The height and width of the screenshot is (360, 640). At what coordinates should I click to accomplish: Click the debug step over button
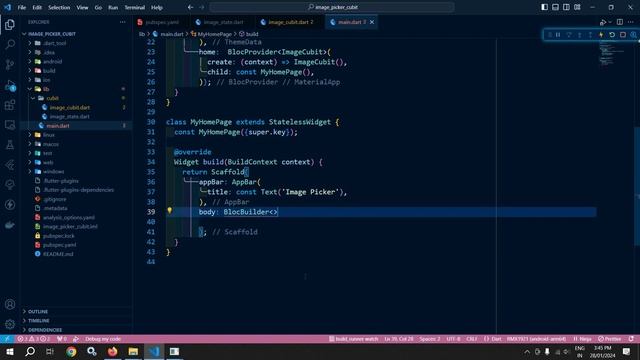[569, 35]
